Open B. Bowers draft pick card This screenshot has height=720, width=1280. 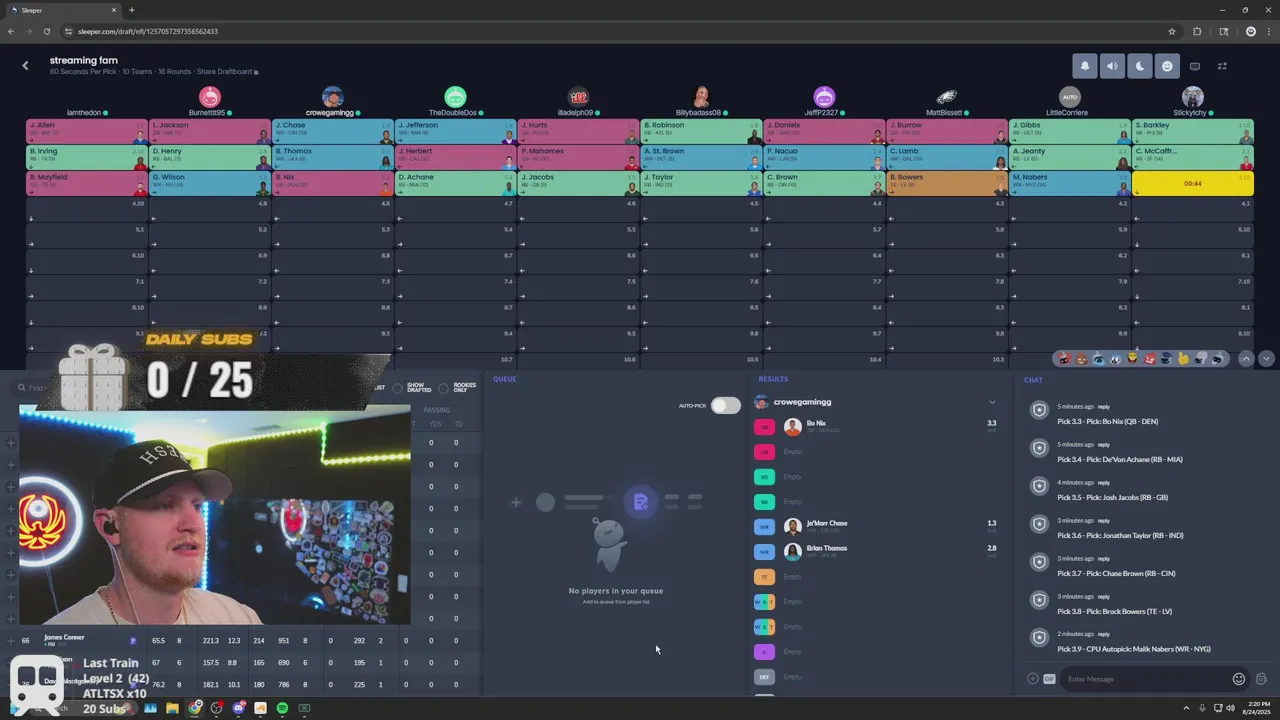946,183
